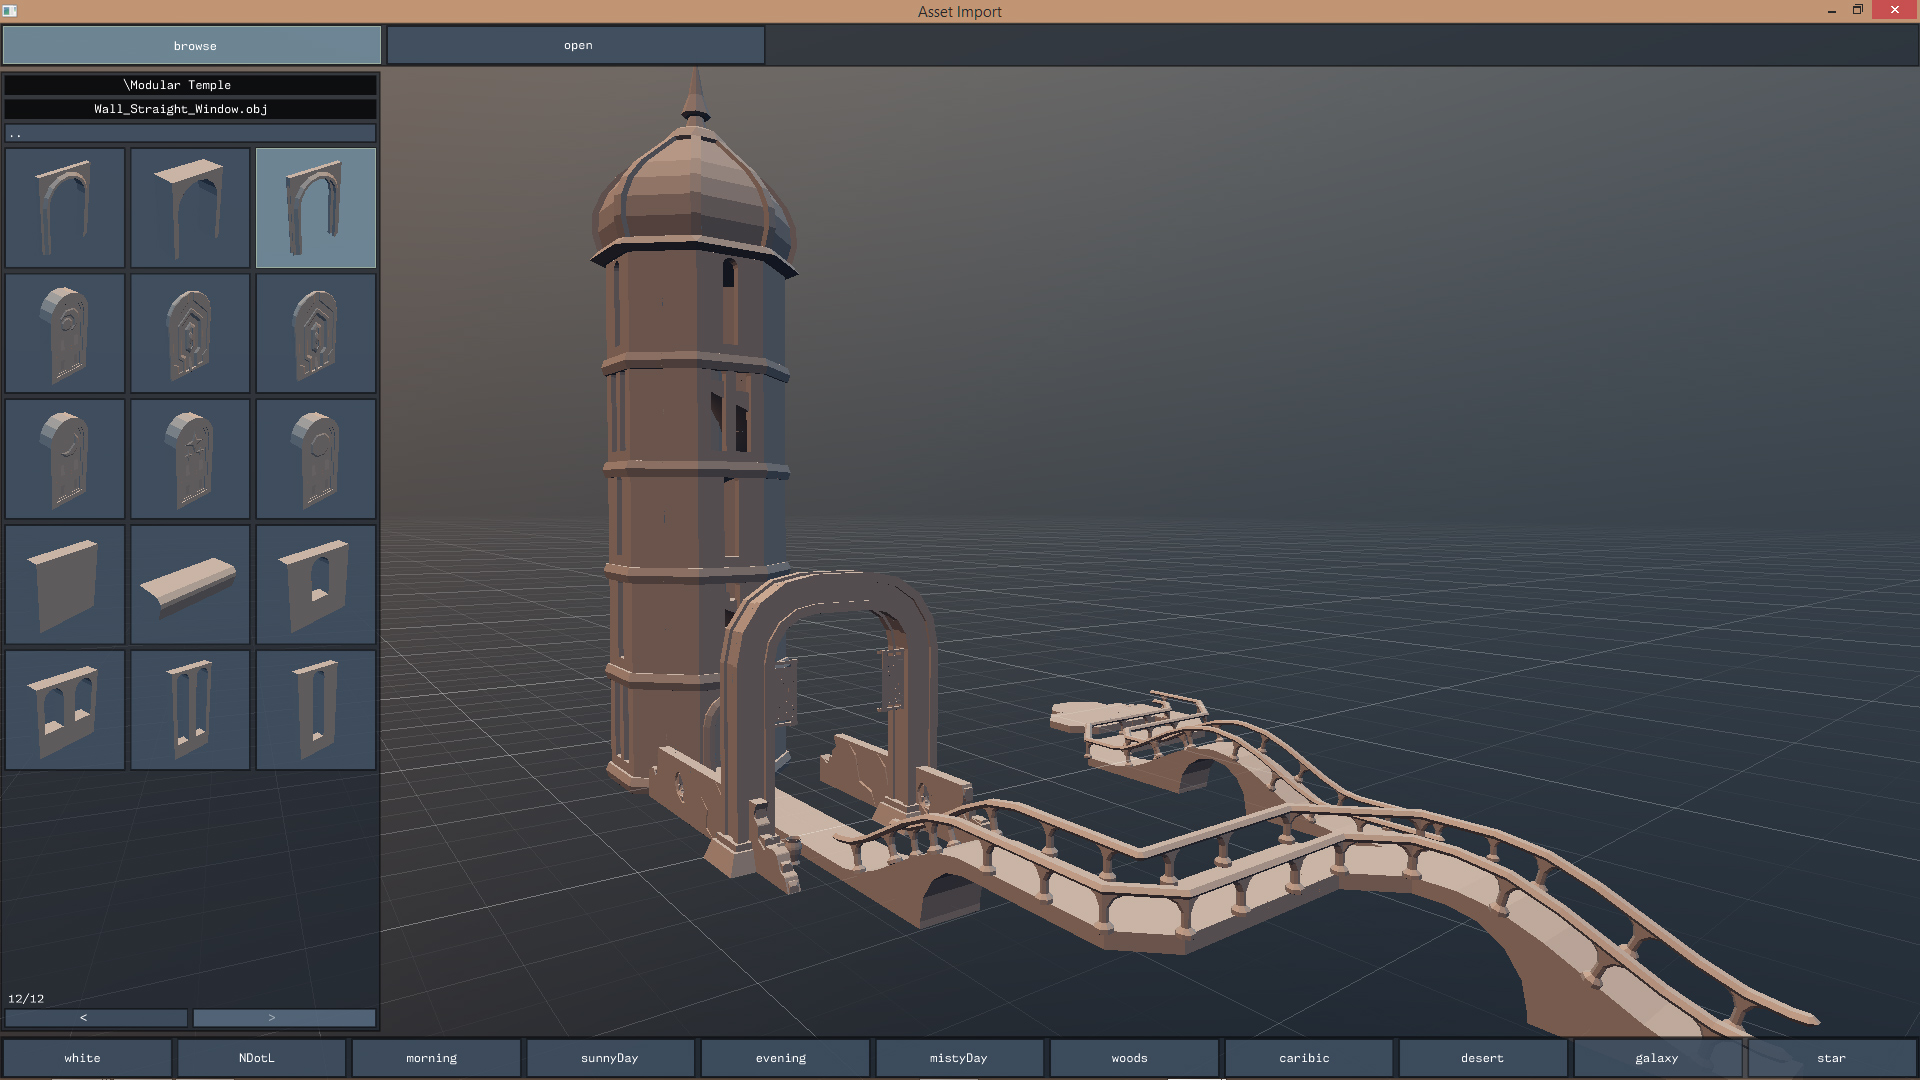Switch lighting to white preset
Image resolution: width=1920 pixels, height=1080 pixels.
pos(87,1058)
